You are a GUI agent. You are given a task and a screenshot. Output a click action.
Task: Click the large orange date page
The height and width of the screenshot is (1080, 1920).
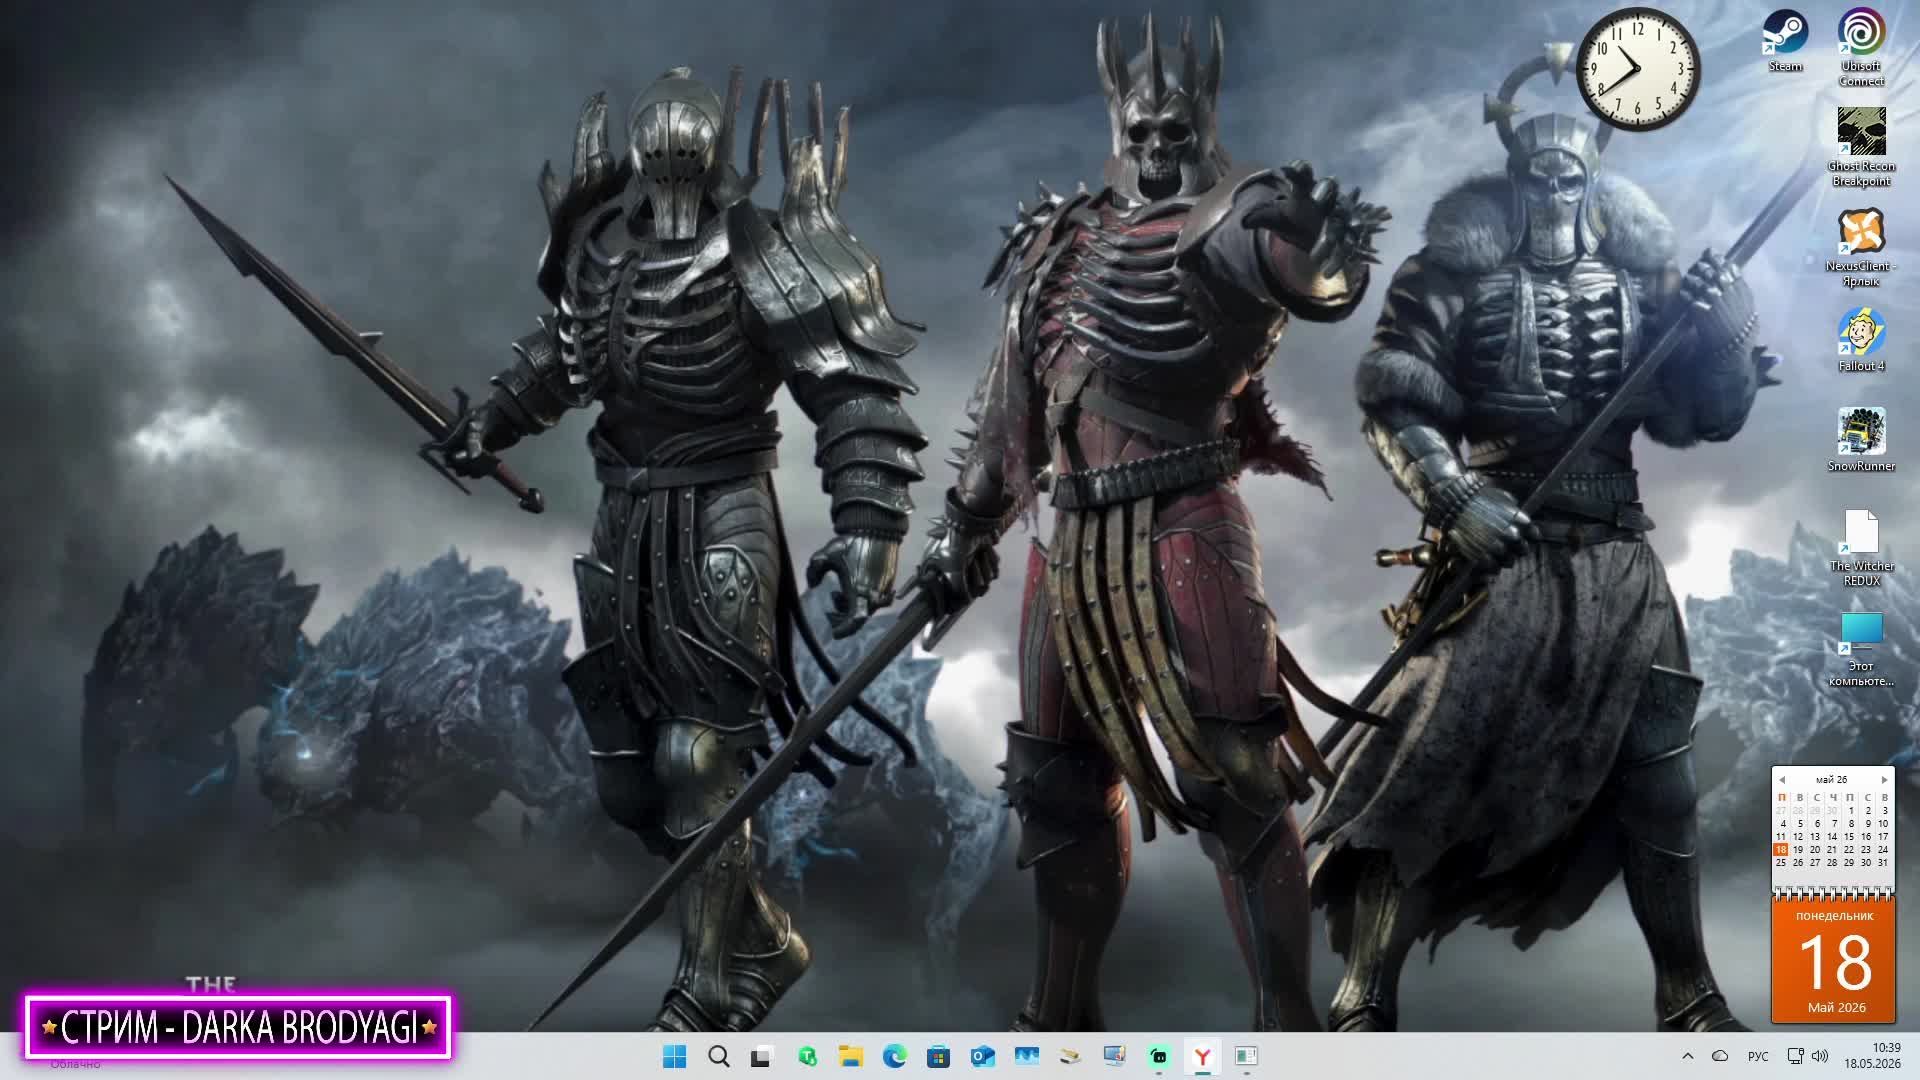click(1834, 960)
